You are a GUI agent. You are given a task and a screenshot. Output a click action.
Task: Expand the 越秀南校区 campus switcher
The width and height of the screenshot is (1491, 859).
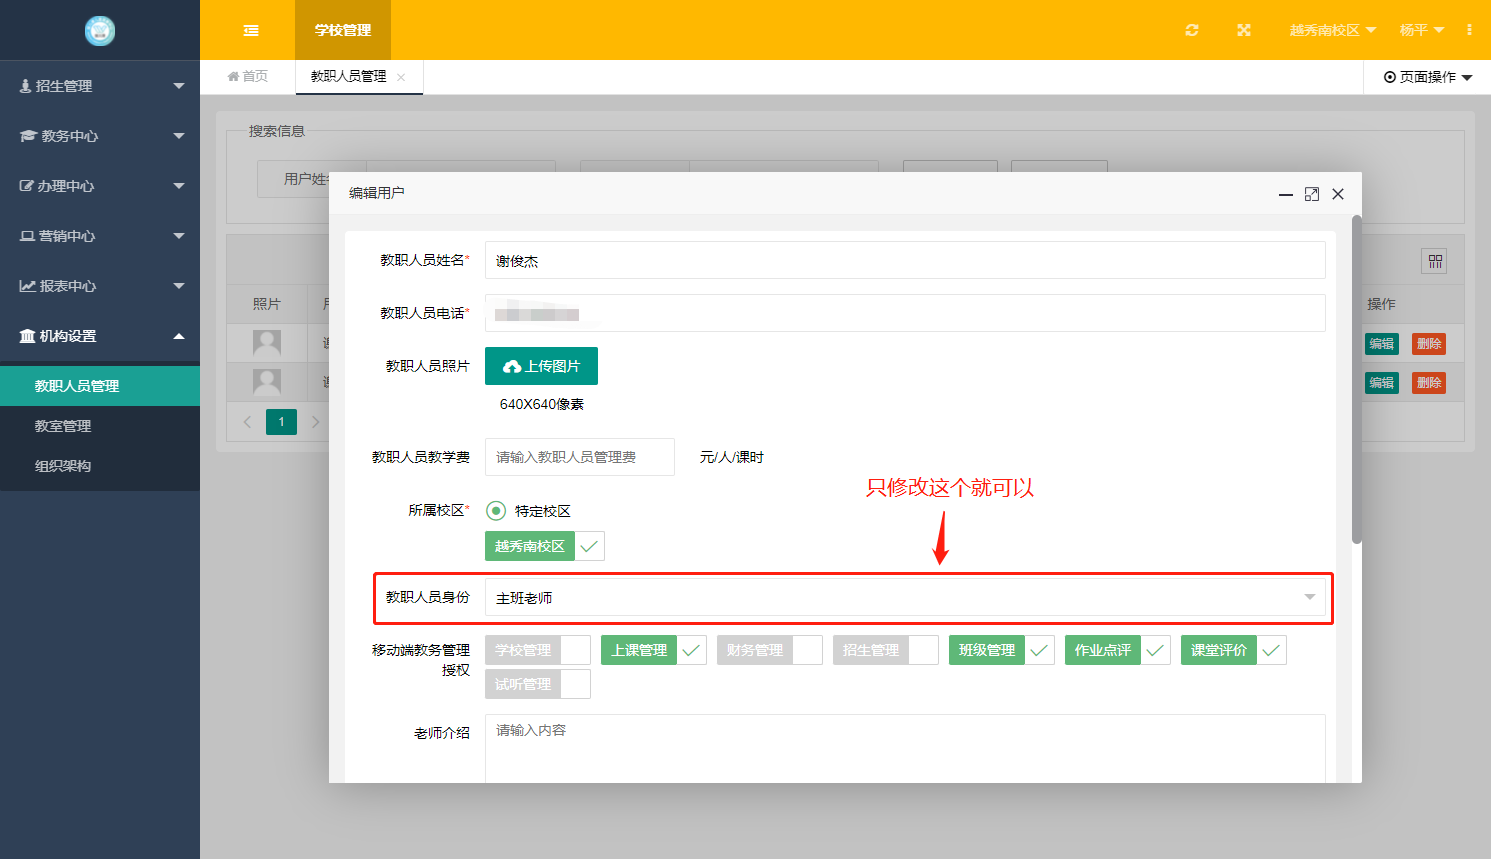click(x=1332, y=30)
